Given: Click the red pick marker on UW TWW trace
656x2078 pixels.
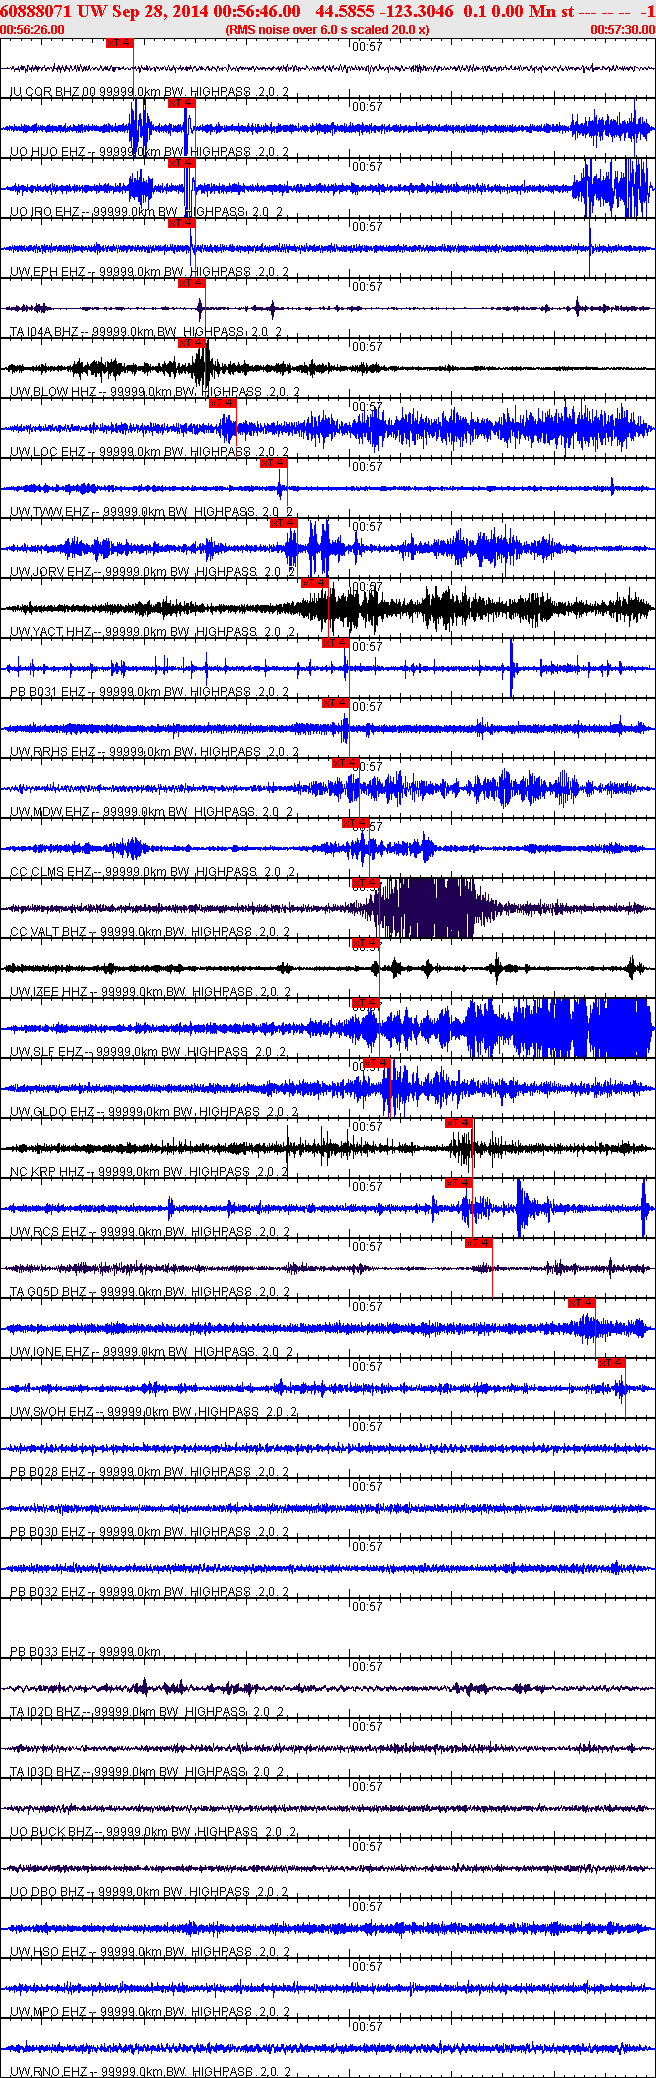Looking at the screenshot, I should (273, 463).
